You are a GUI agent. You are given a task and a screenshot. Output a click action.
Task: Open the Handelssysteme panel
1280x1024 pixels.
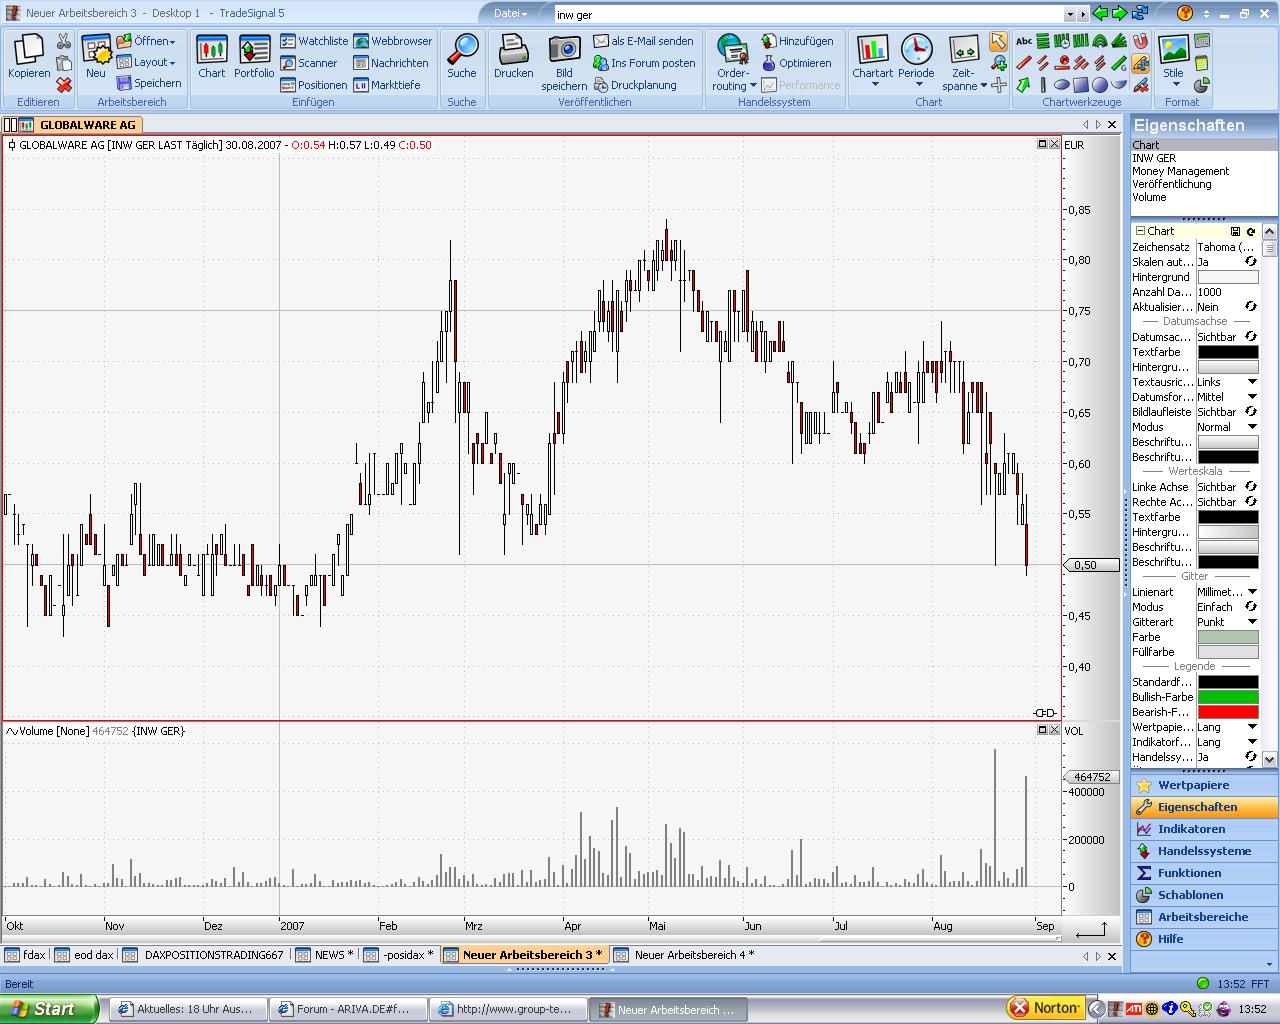[x=1204, y=851]
